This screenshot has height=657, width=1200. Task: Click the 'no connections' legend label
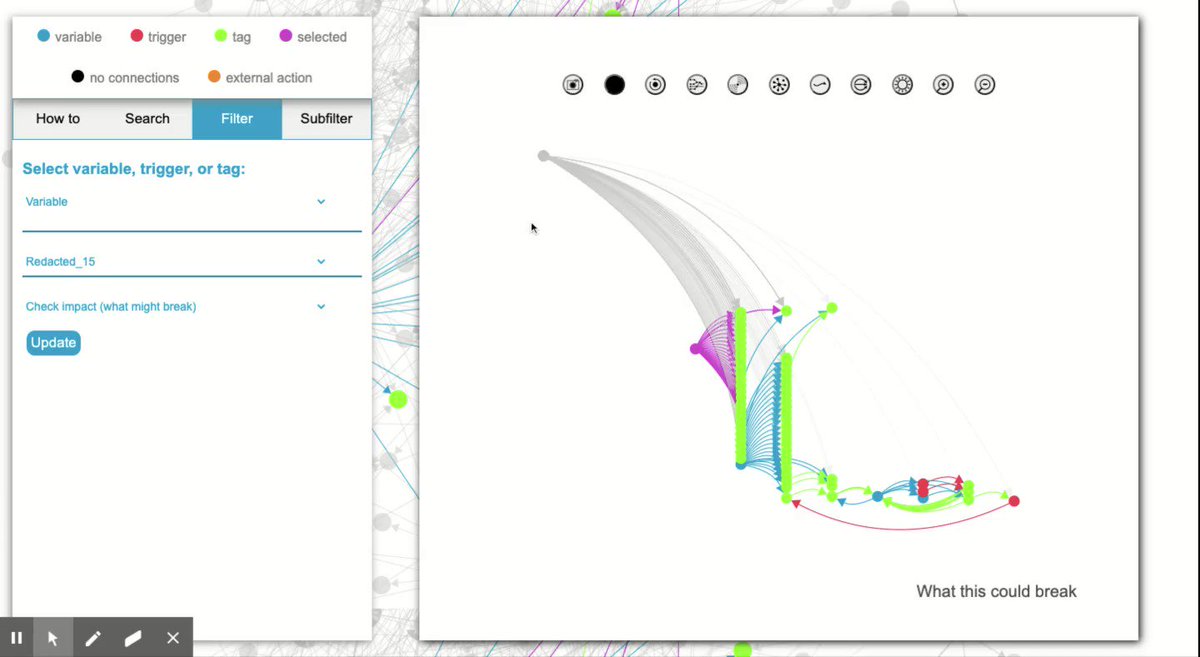coord(134,77)
